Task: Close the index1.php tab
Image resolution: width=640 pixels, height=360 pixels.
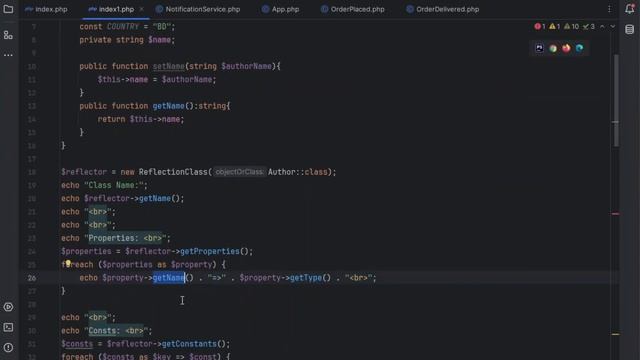Action: [142, 9]
